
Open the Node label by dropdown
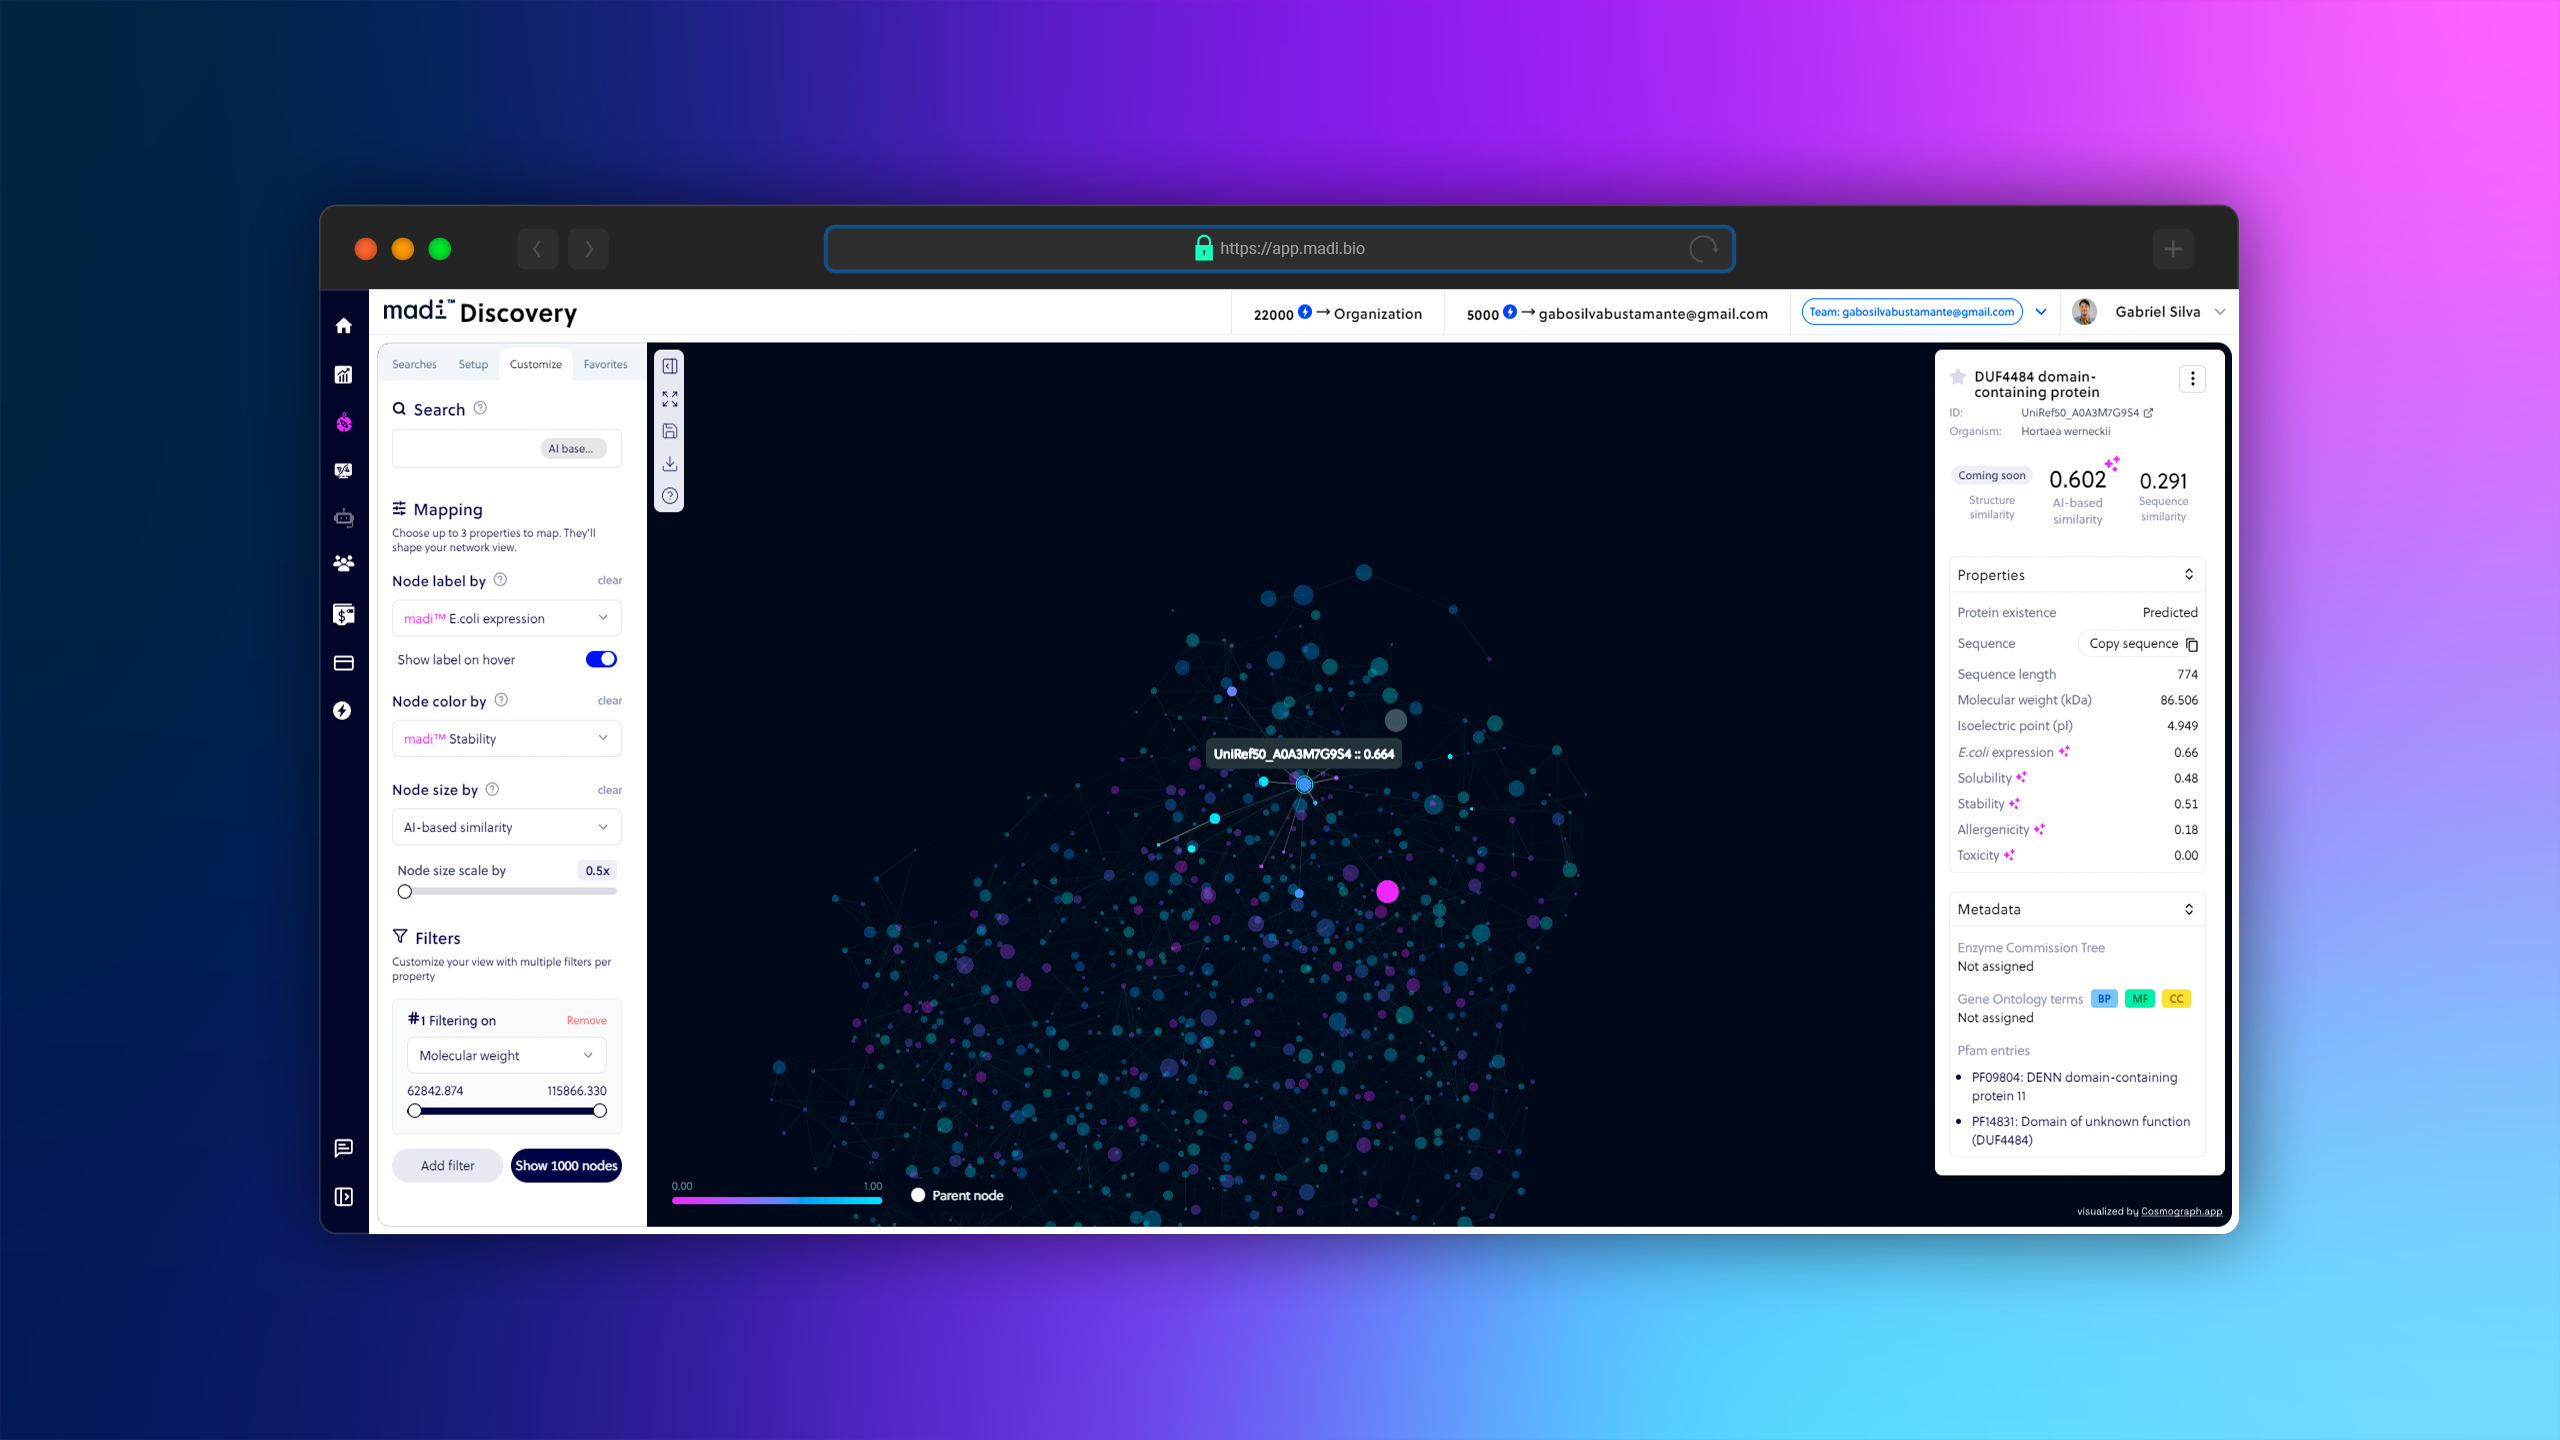pyautogui.click(x=506, y=618)
